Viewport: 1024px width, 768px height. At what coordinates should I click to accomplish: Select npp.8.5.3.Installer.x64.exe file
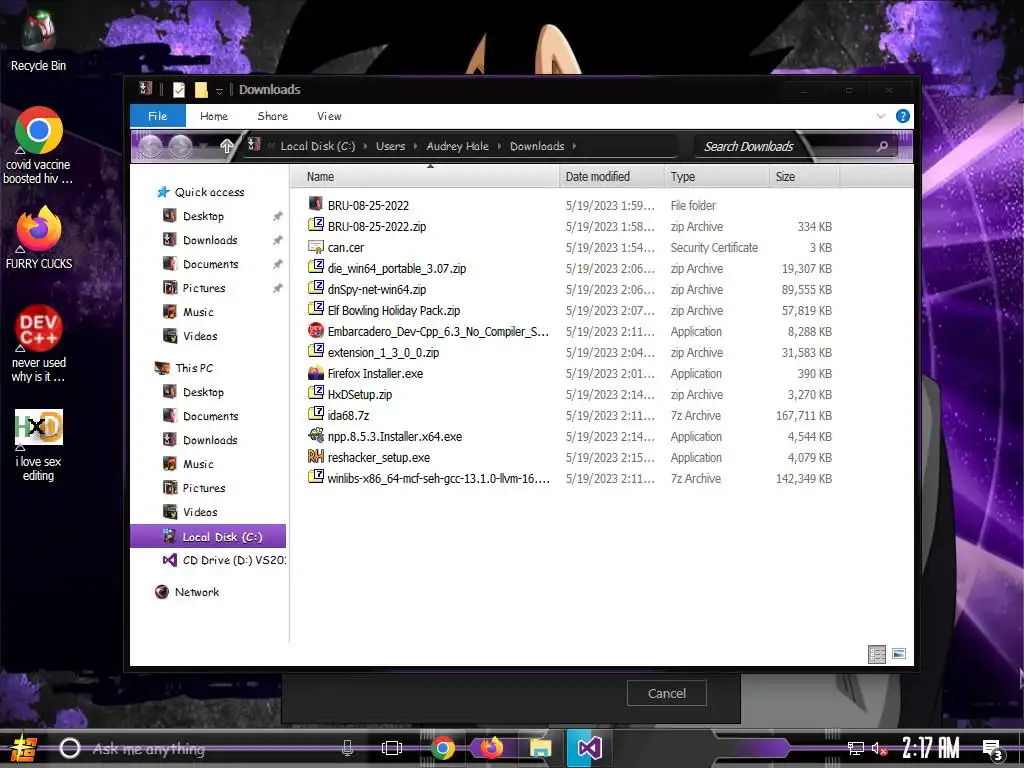point(385,436)
